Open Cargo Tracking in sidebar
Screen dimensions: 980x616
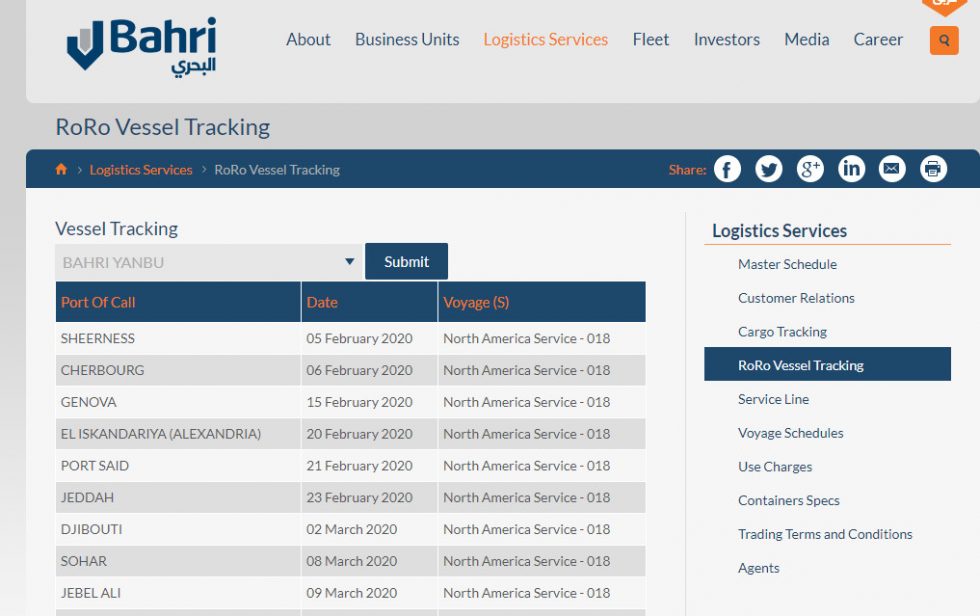pos(782,332)
